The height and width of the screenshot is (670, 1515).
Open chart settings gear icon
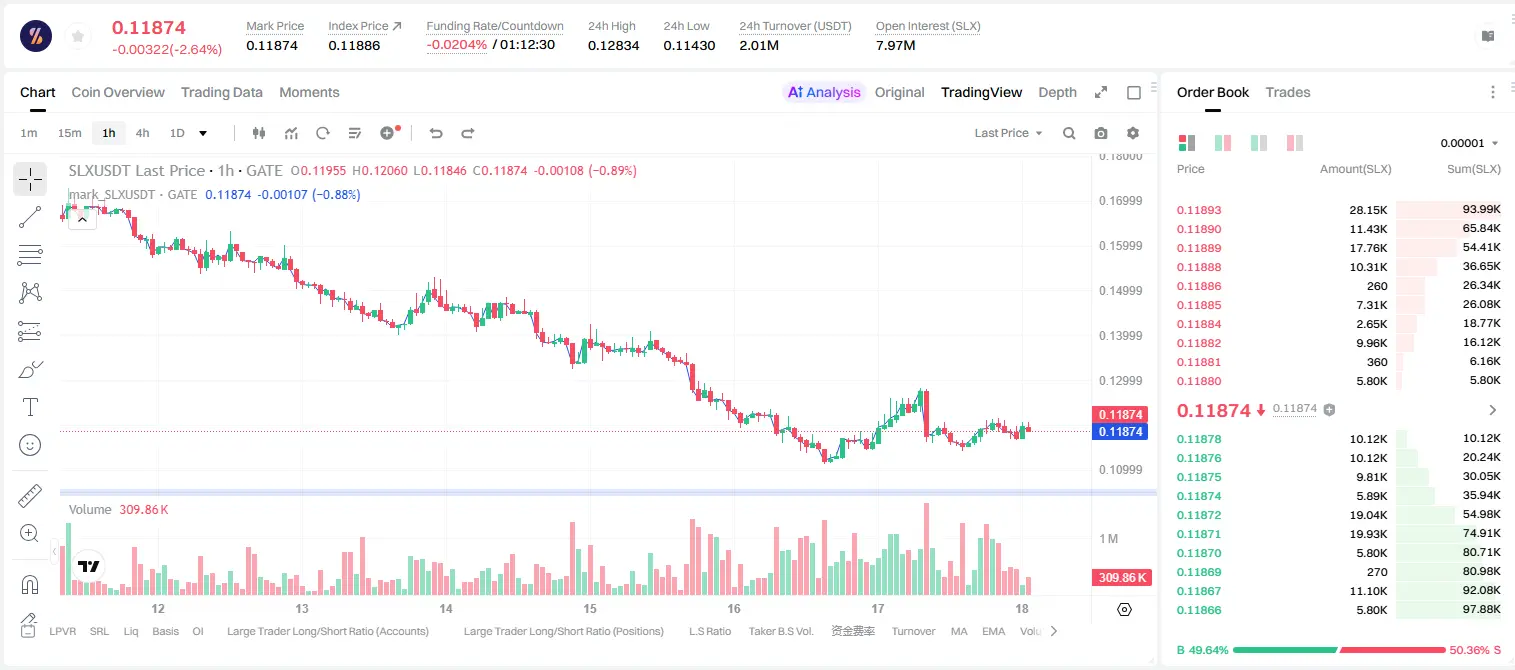click(x=1133, y=133)
